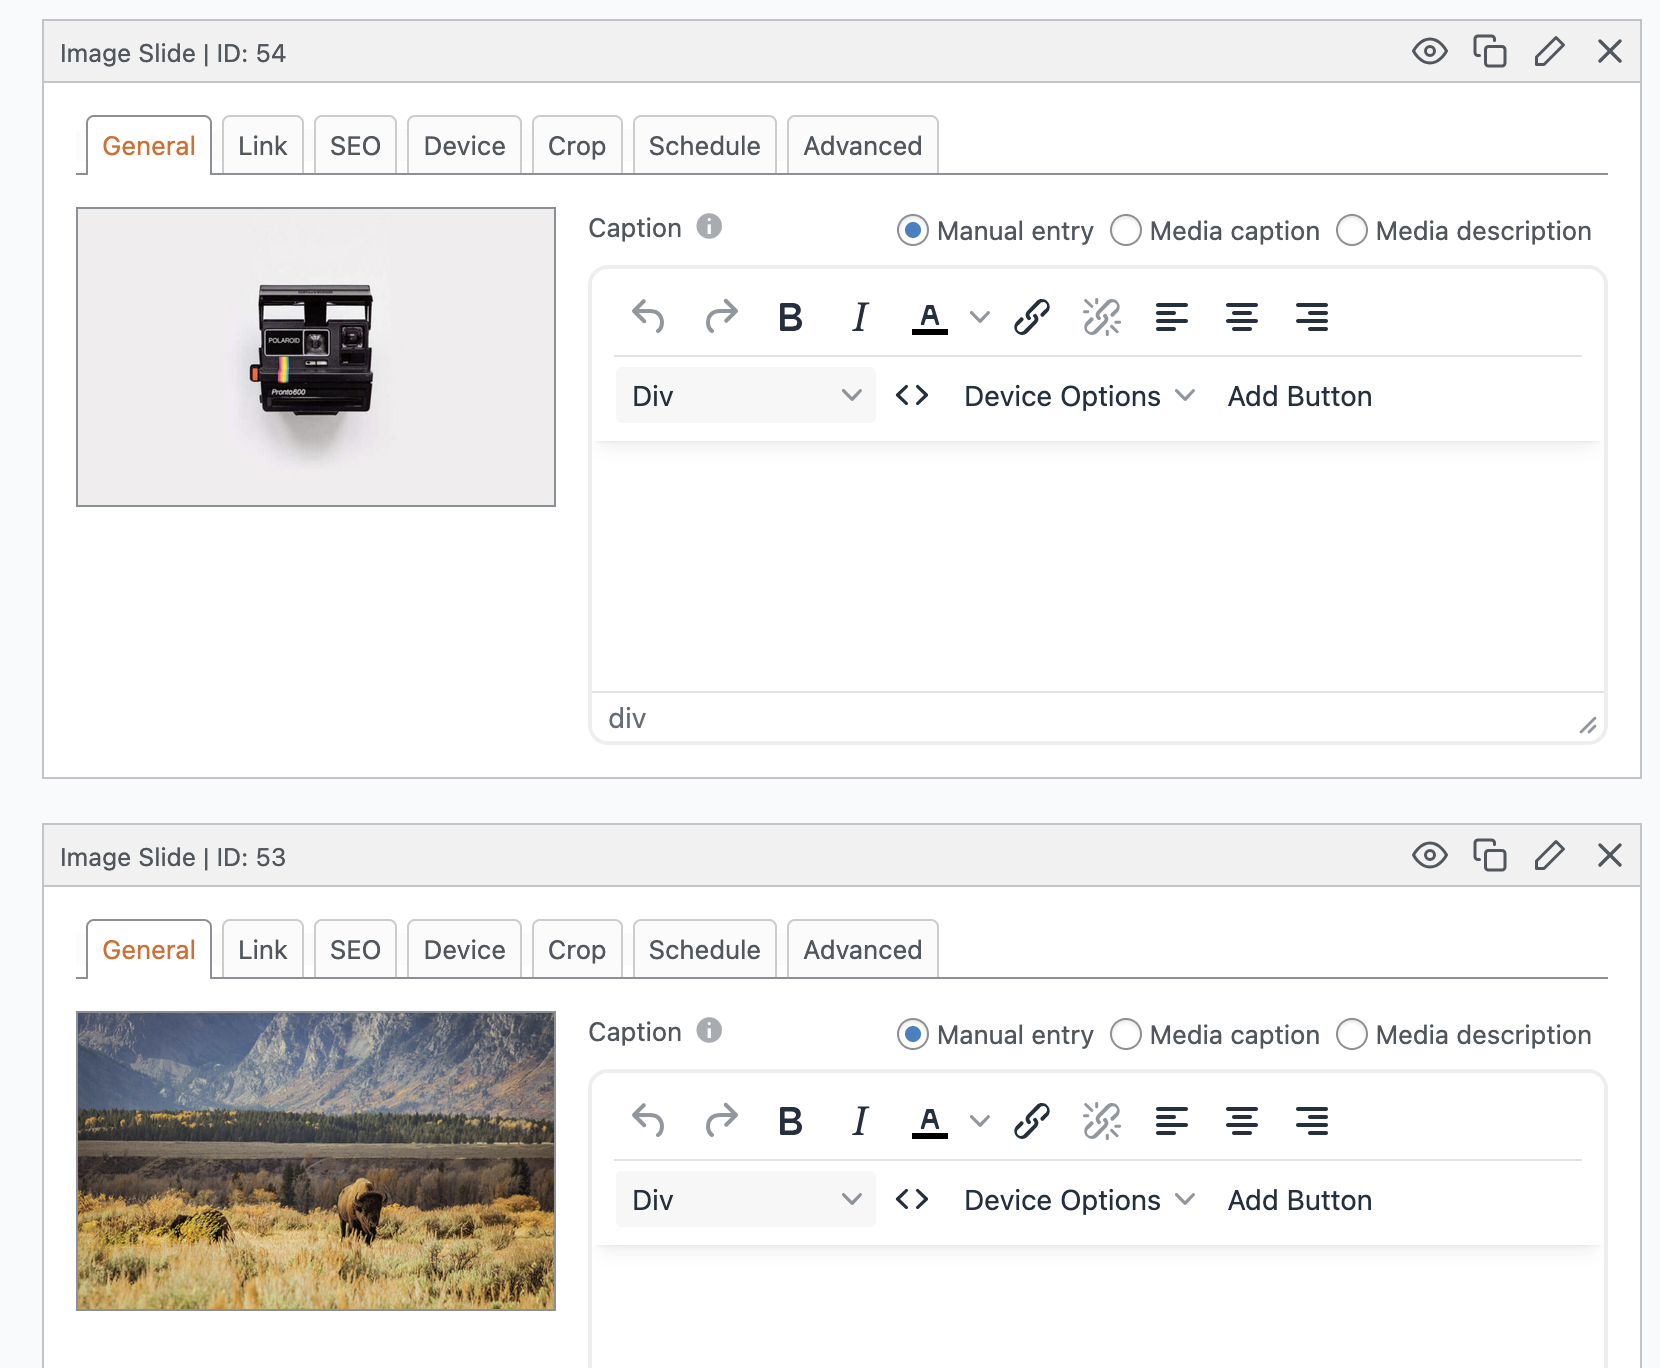Preview Image Slide ID 54 using the eye icon
1660x1368 pixels.
(x=1429, y=52)
